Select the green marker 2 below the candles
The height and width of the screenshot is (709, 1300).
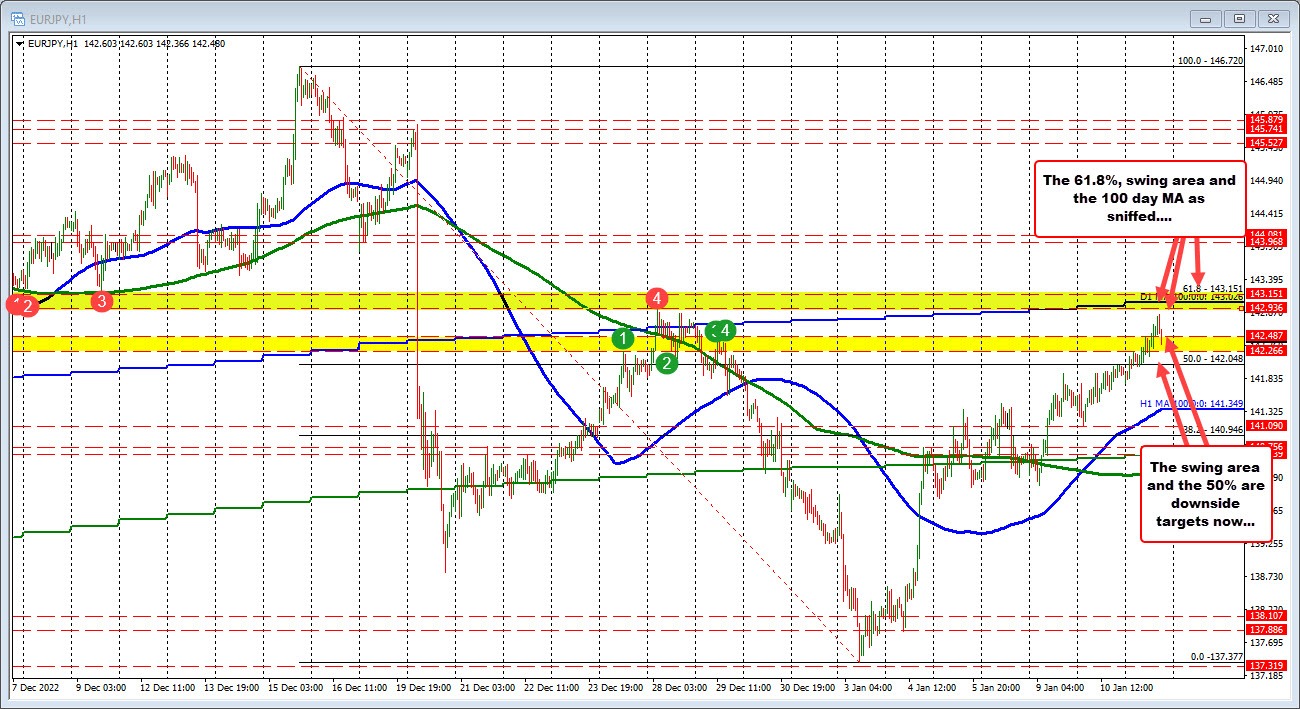pyautogui.click(x=665, y=364)
